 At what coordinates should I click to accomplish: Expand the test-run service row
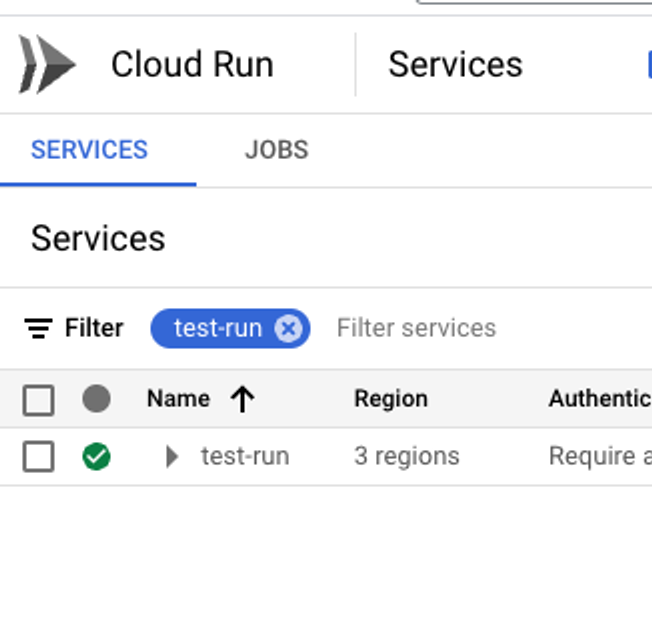[x=172, y=456]
